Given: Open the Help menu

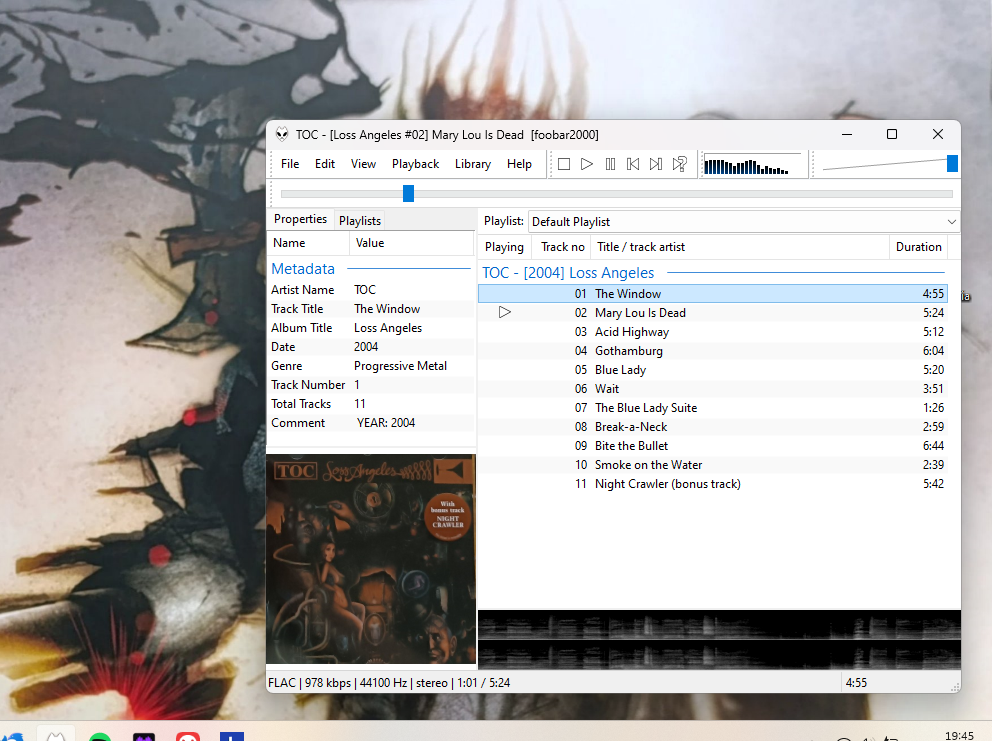Looking at the screenshot, I should (x=519, y=164).
